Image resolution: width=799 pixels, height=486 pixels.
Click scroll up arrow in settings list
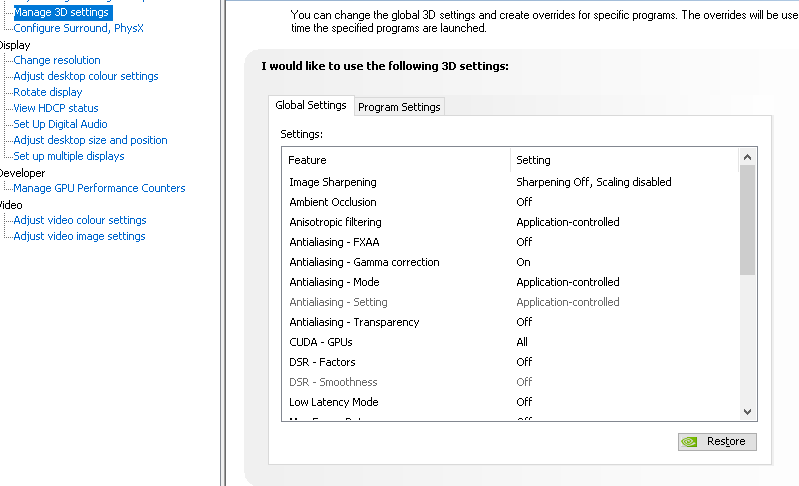point(748,157)
